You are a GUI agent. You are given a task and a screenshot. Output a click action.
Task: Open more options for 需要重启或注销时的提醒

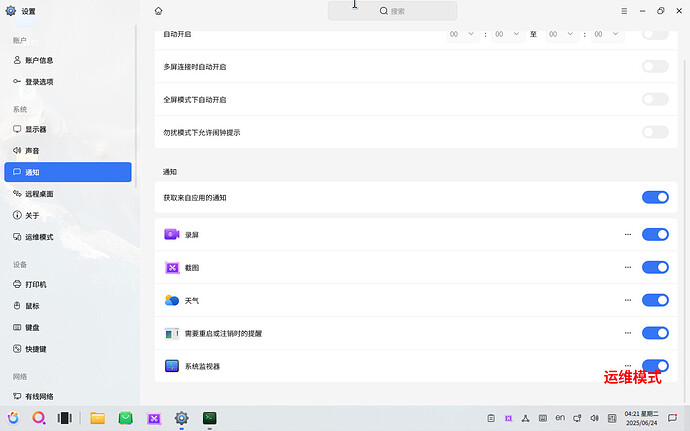(628, 333)
